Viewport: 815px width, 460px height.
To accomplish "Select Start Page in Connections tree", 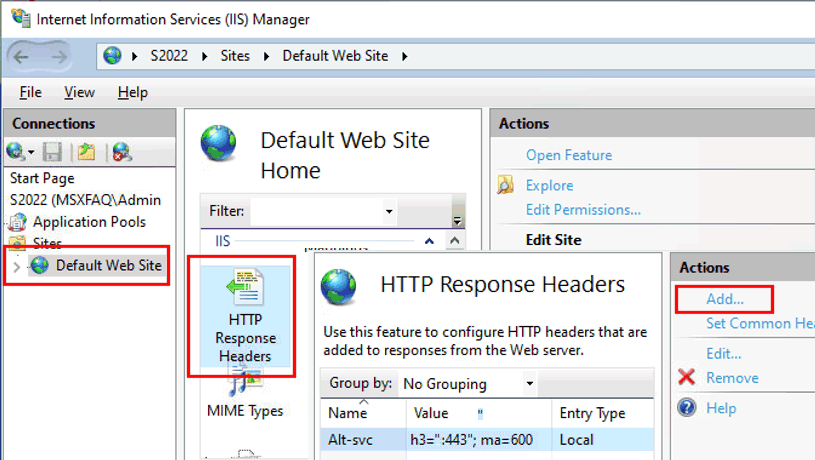I will (42, 178).
